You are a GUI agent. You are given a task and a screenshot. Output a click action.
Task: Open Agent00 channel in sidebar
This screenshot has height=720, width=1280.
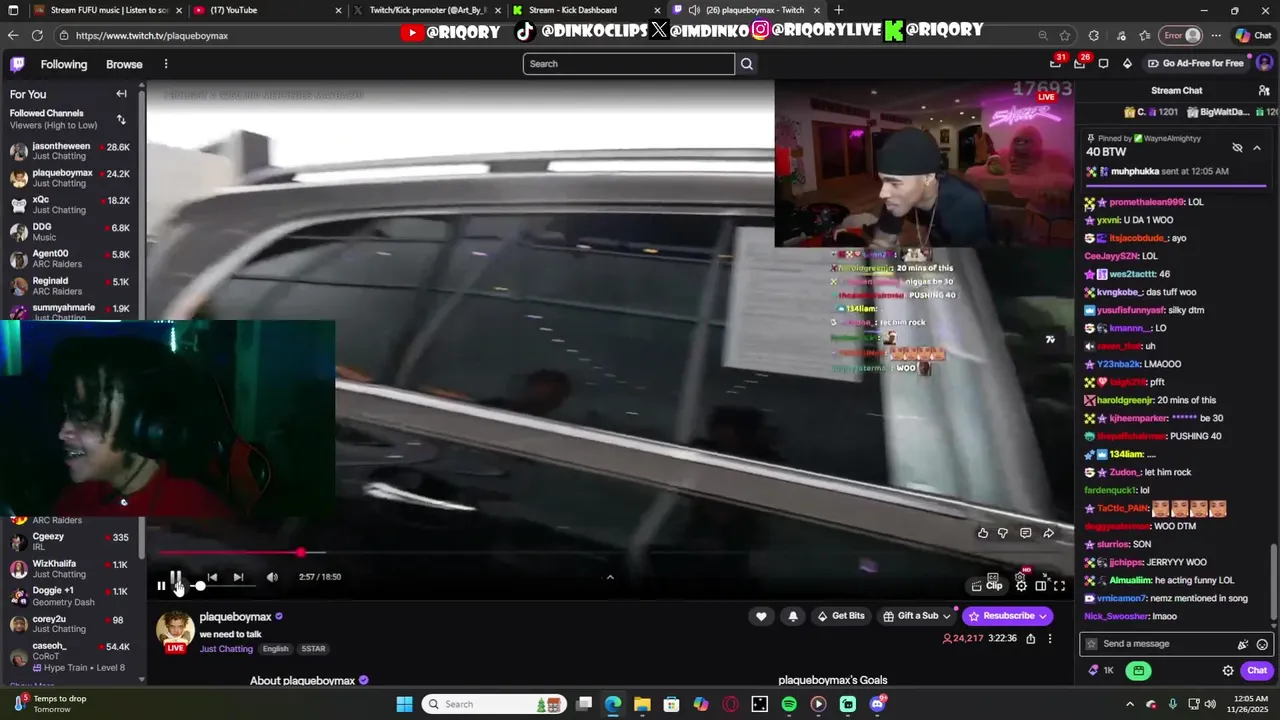70,259
